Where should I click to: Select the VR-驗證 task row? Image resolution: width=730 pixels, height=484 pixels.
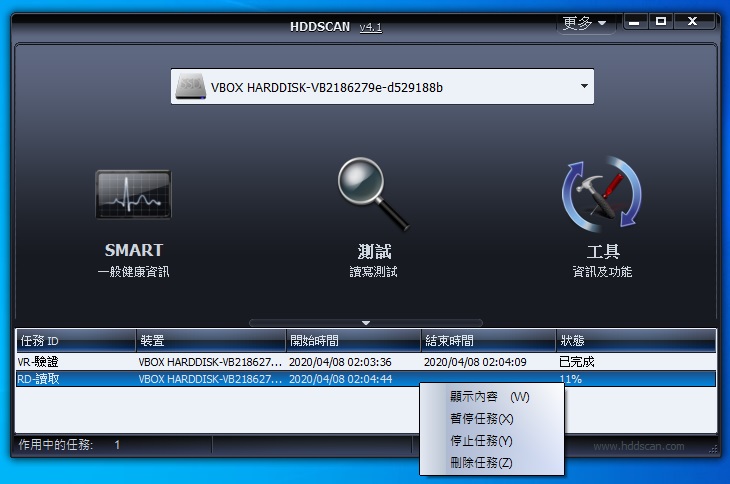coord(366,362)
